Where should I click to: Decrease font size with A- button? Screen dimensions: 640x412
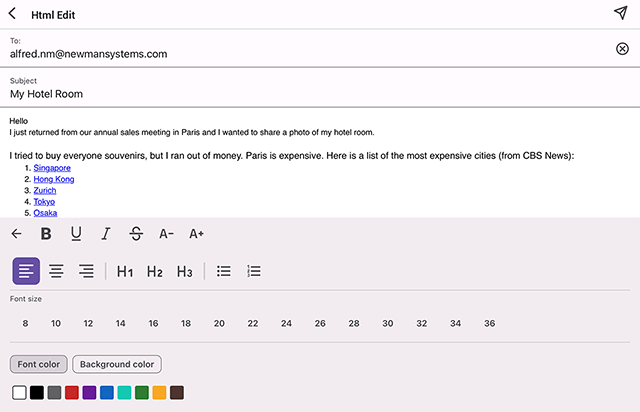pyautogui.click(x=166, y=233)
